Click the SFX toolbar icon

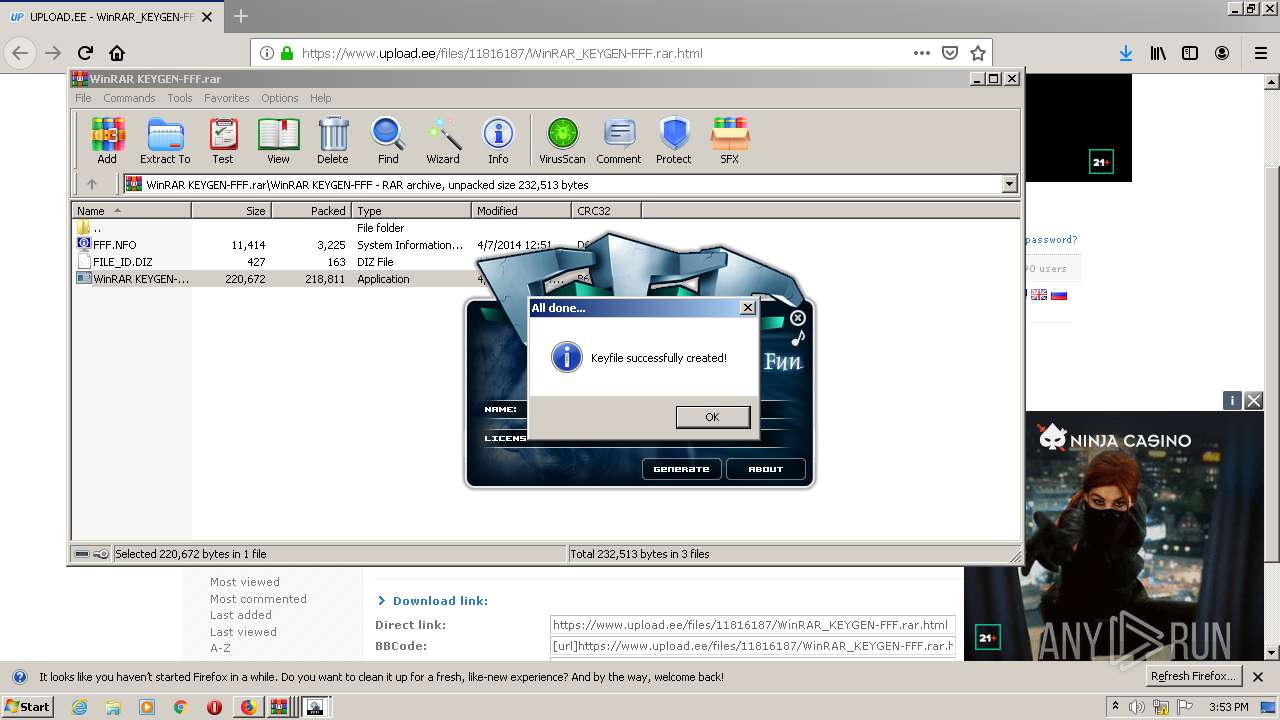(730, 140)
